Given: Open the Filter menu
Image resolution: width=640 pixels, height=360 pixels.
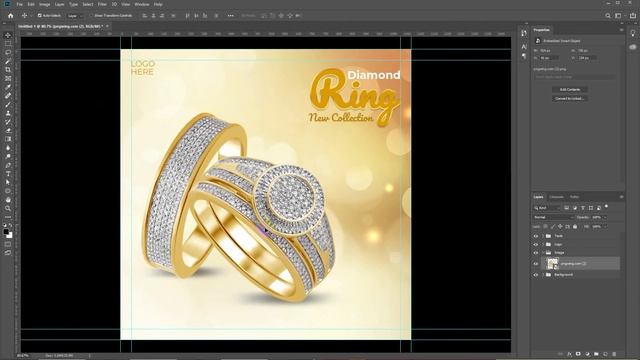Looking at the screenshot, I should point(102,4).
